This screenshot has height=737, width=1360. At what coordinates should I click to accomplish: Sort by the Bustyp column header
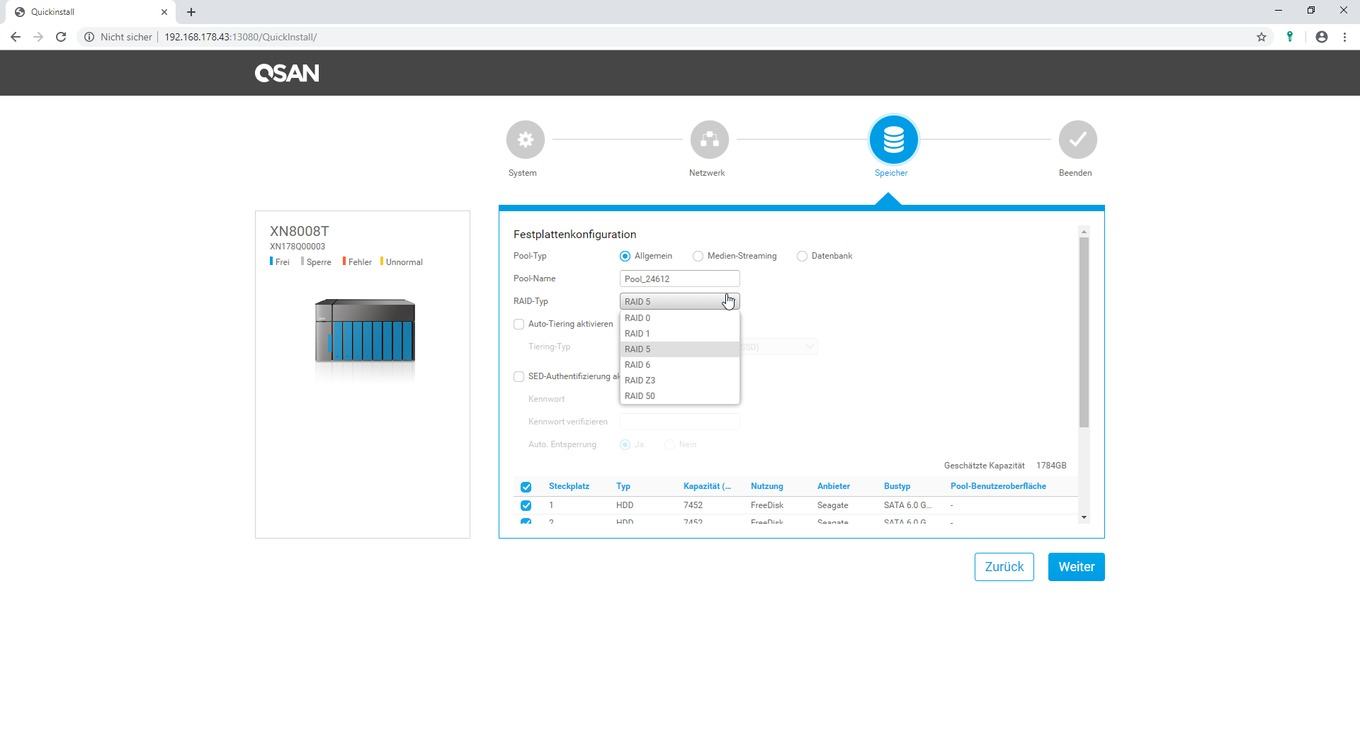(x=897, y=486)
